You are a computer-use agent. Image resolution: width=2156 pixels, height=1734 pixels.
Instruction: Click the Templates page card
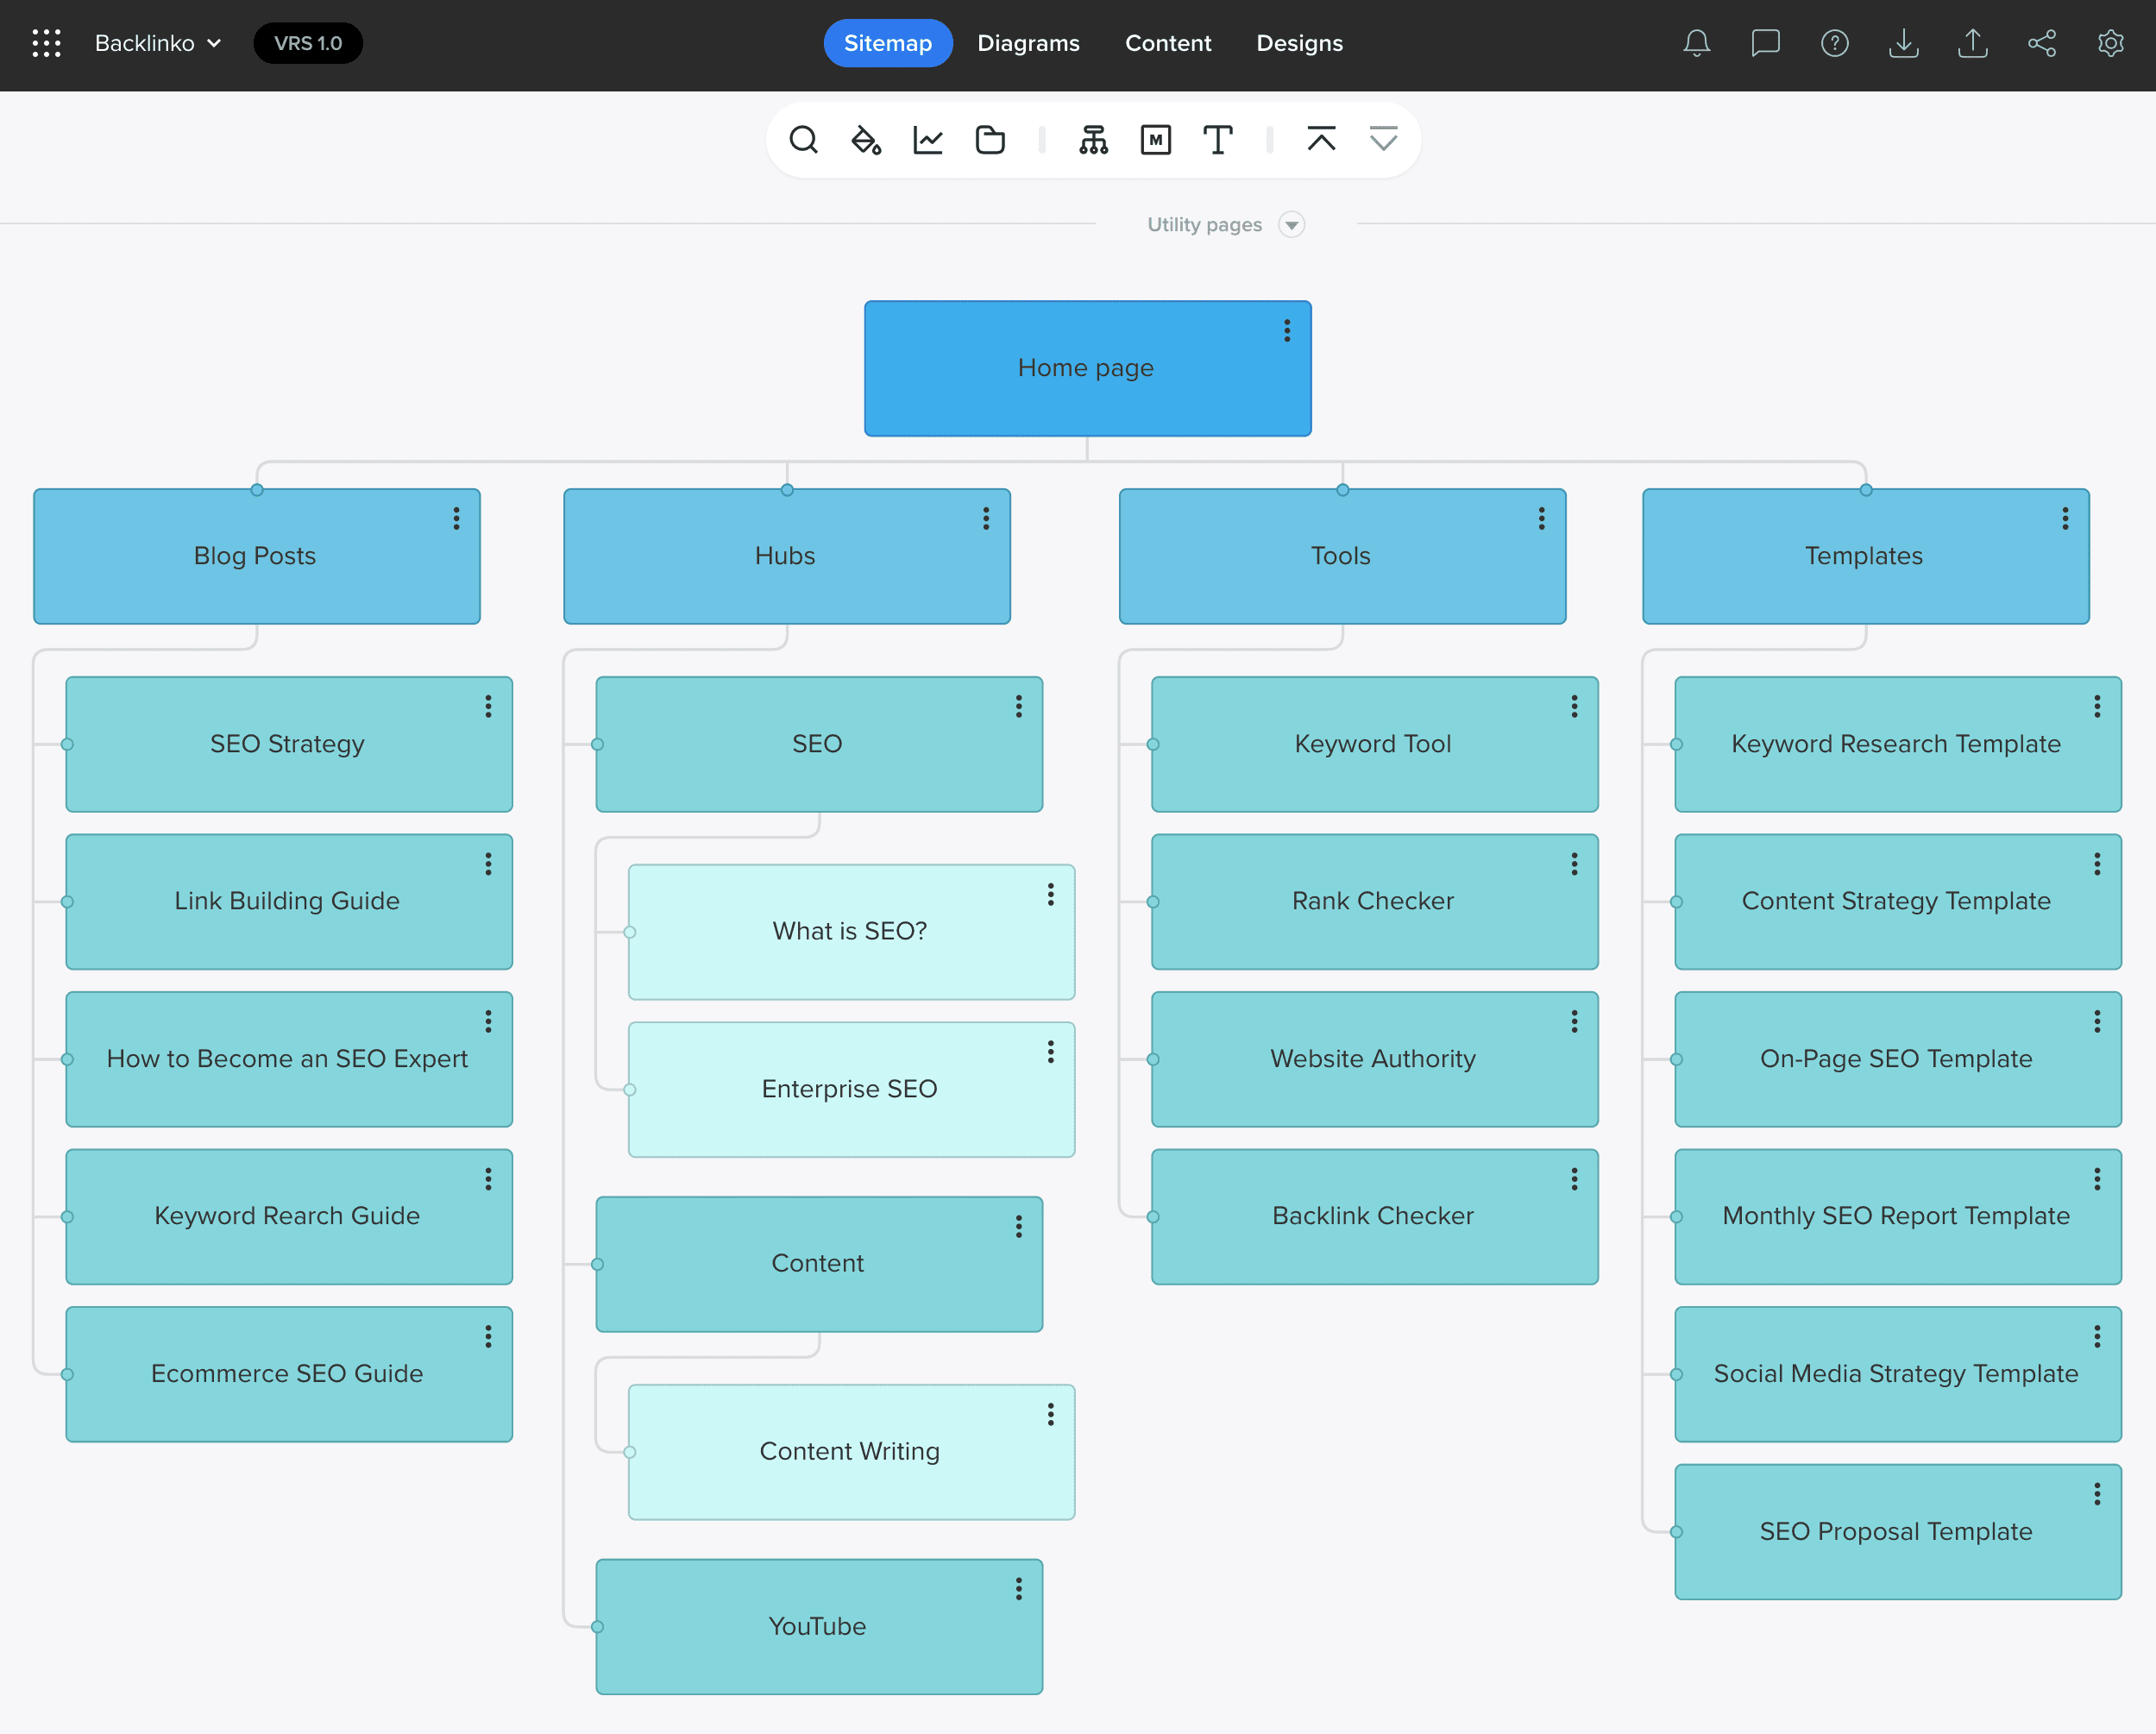click(1866, 556)
